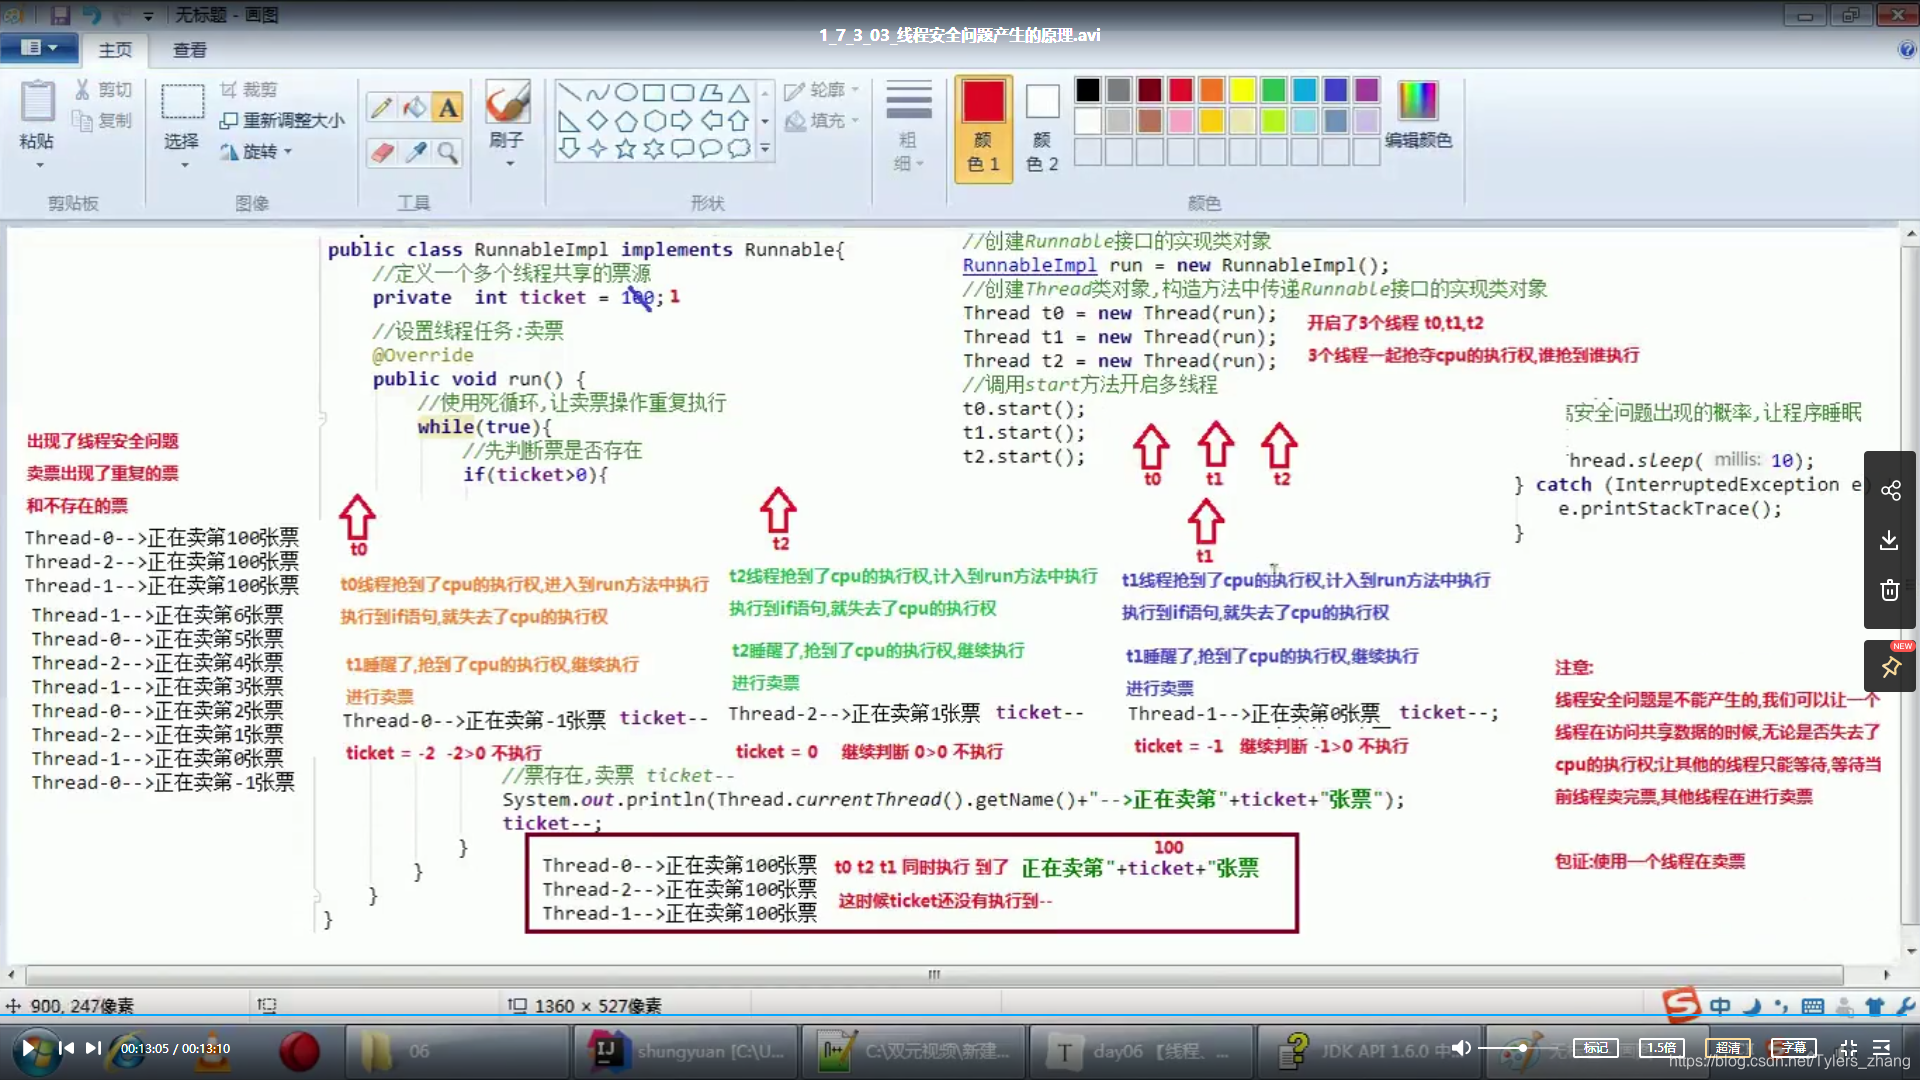The width and height of the screenshot is (1920, 1080).
Task: Click the Paste (粘贴) clipboard icon
Action: coord(37,101)
